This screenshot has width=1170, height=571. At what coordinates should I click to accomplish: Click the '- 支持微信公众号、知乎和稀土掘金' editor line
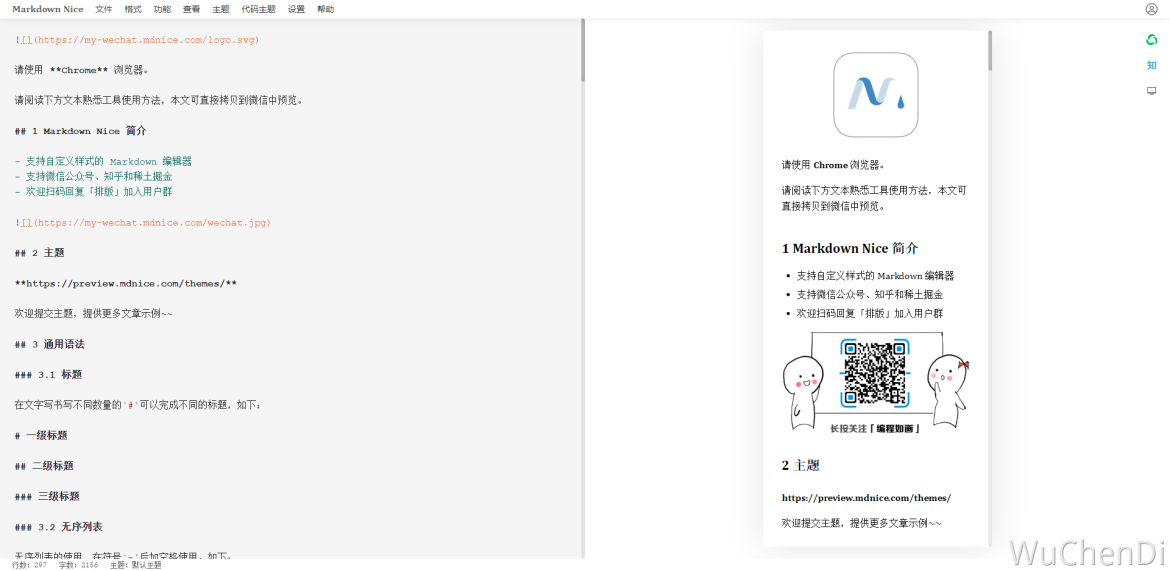pos(93,177)
